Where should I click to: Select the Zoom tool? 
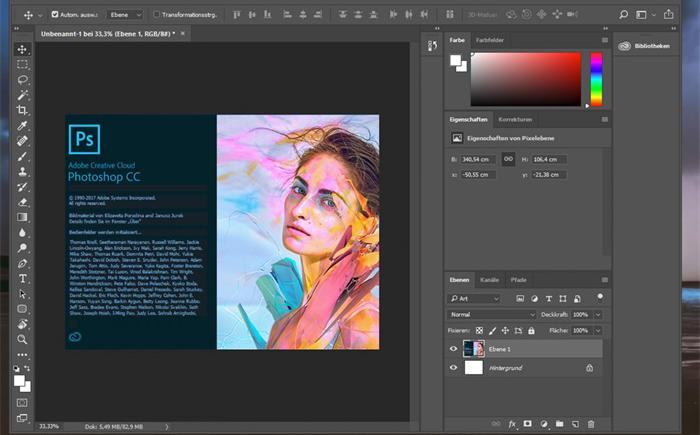[22, 339]
